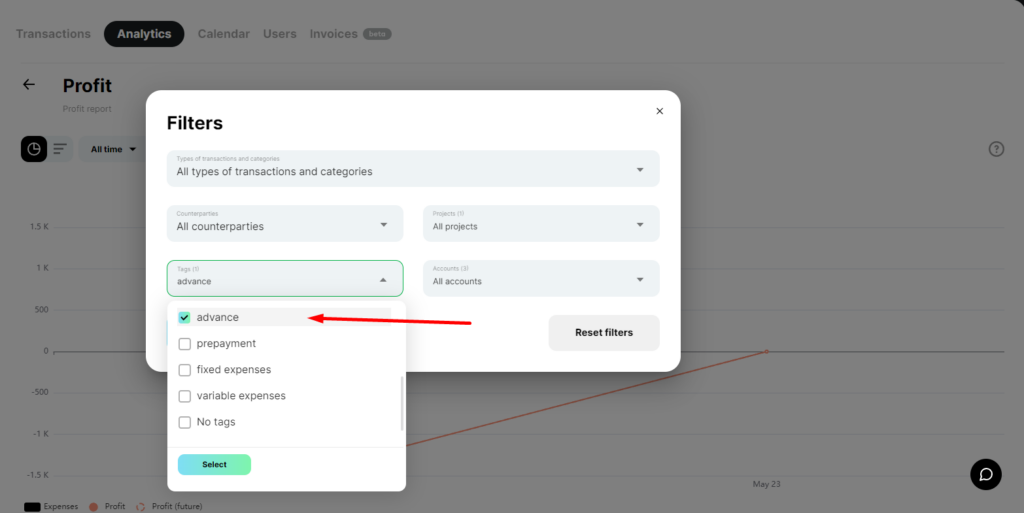Click the back arrow next to Profit

tap(29, 84)
